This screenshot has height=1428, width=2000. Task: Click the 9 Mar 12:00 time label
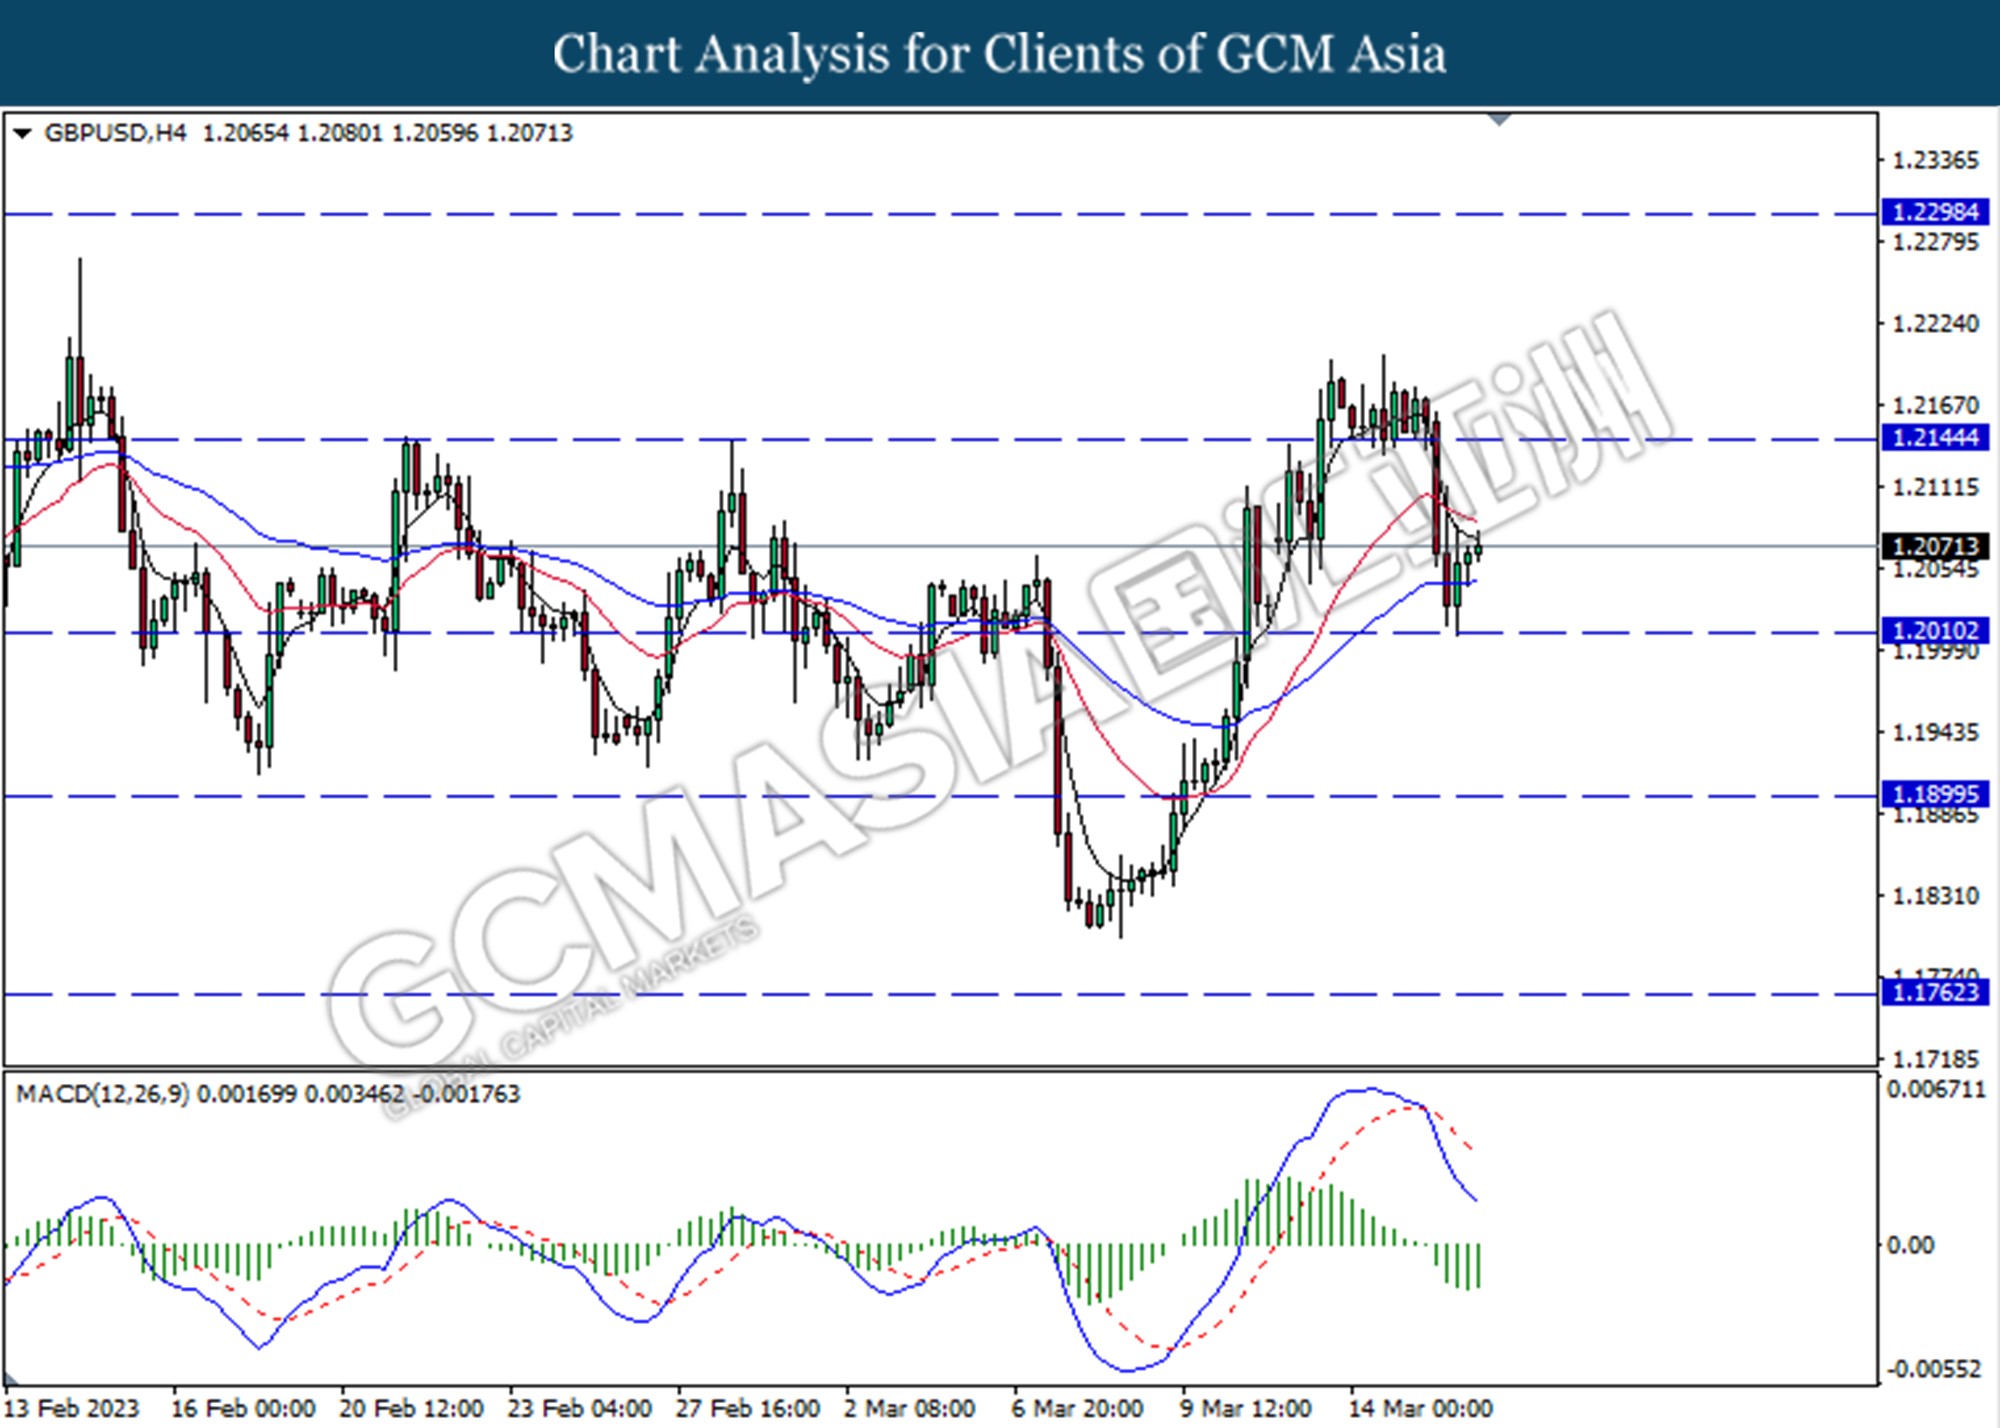[x=1245, y=1408]
